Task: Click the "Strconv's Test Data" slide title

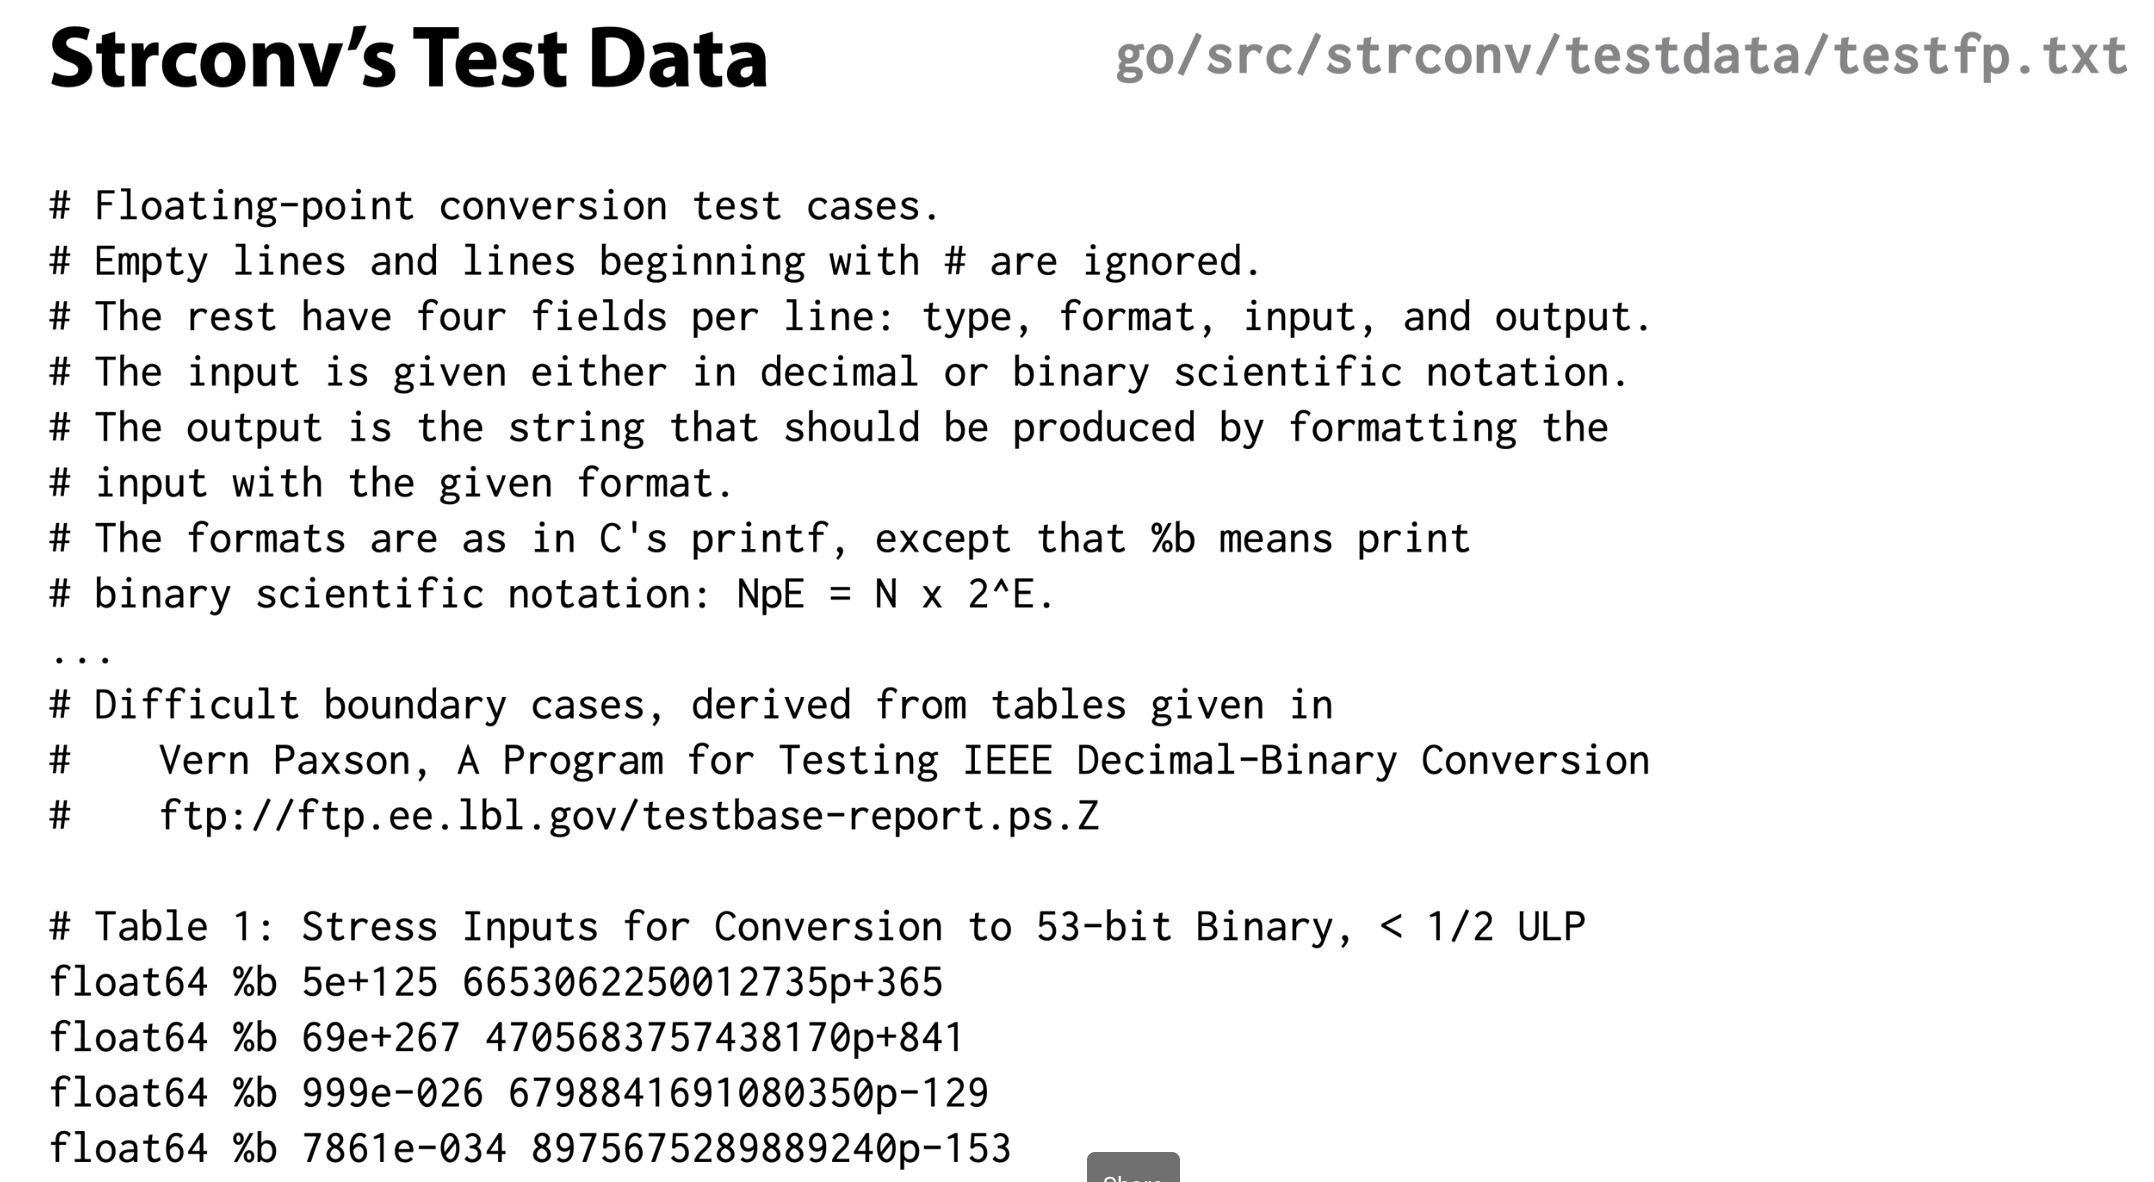Action: [x=408, y=58]
